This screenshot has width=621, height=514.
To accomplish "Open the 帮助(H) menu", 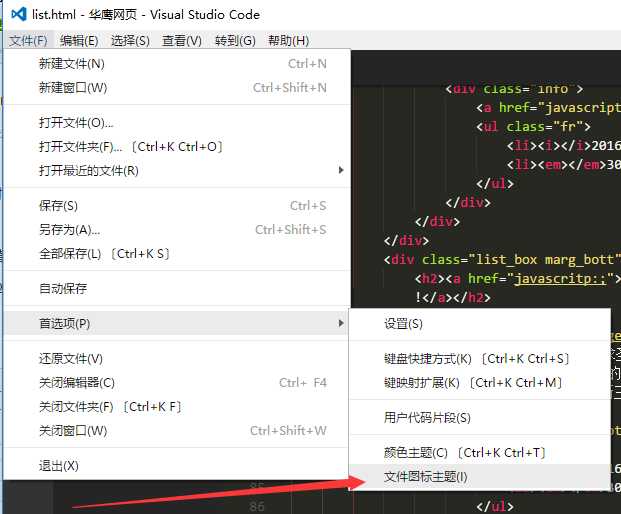I will click(288, 40).
